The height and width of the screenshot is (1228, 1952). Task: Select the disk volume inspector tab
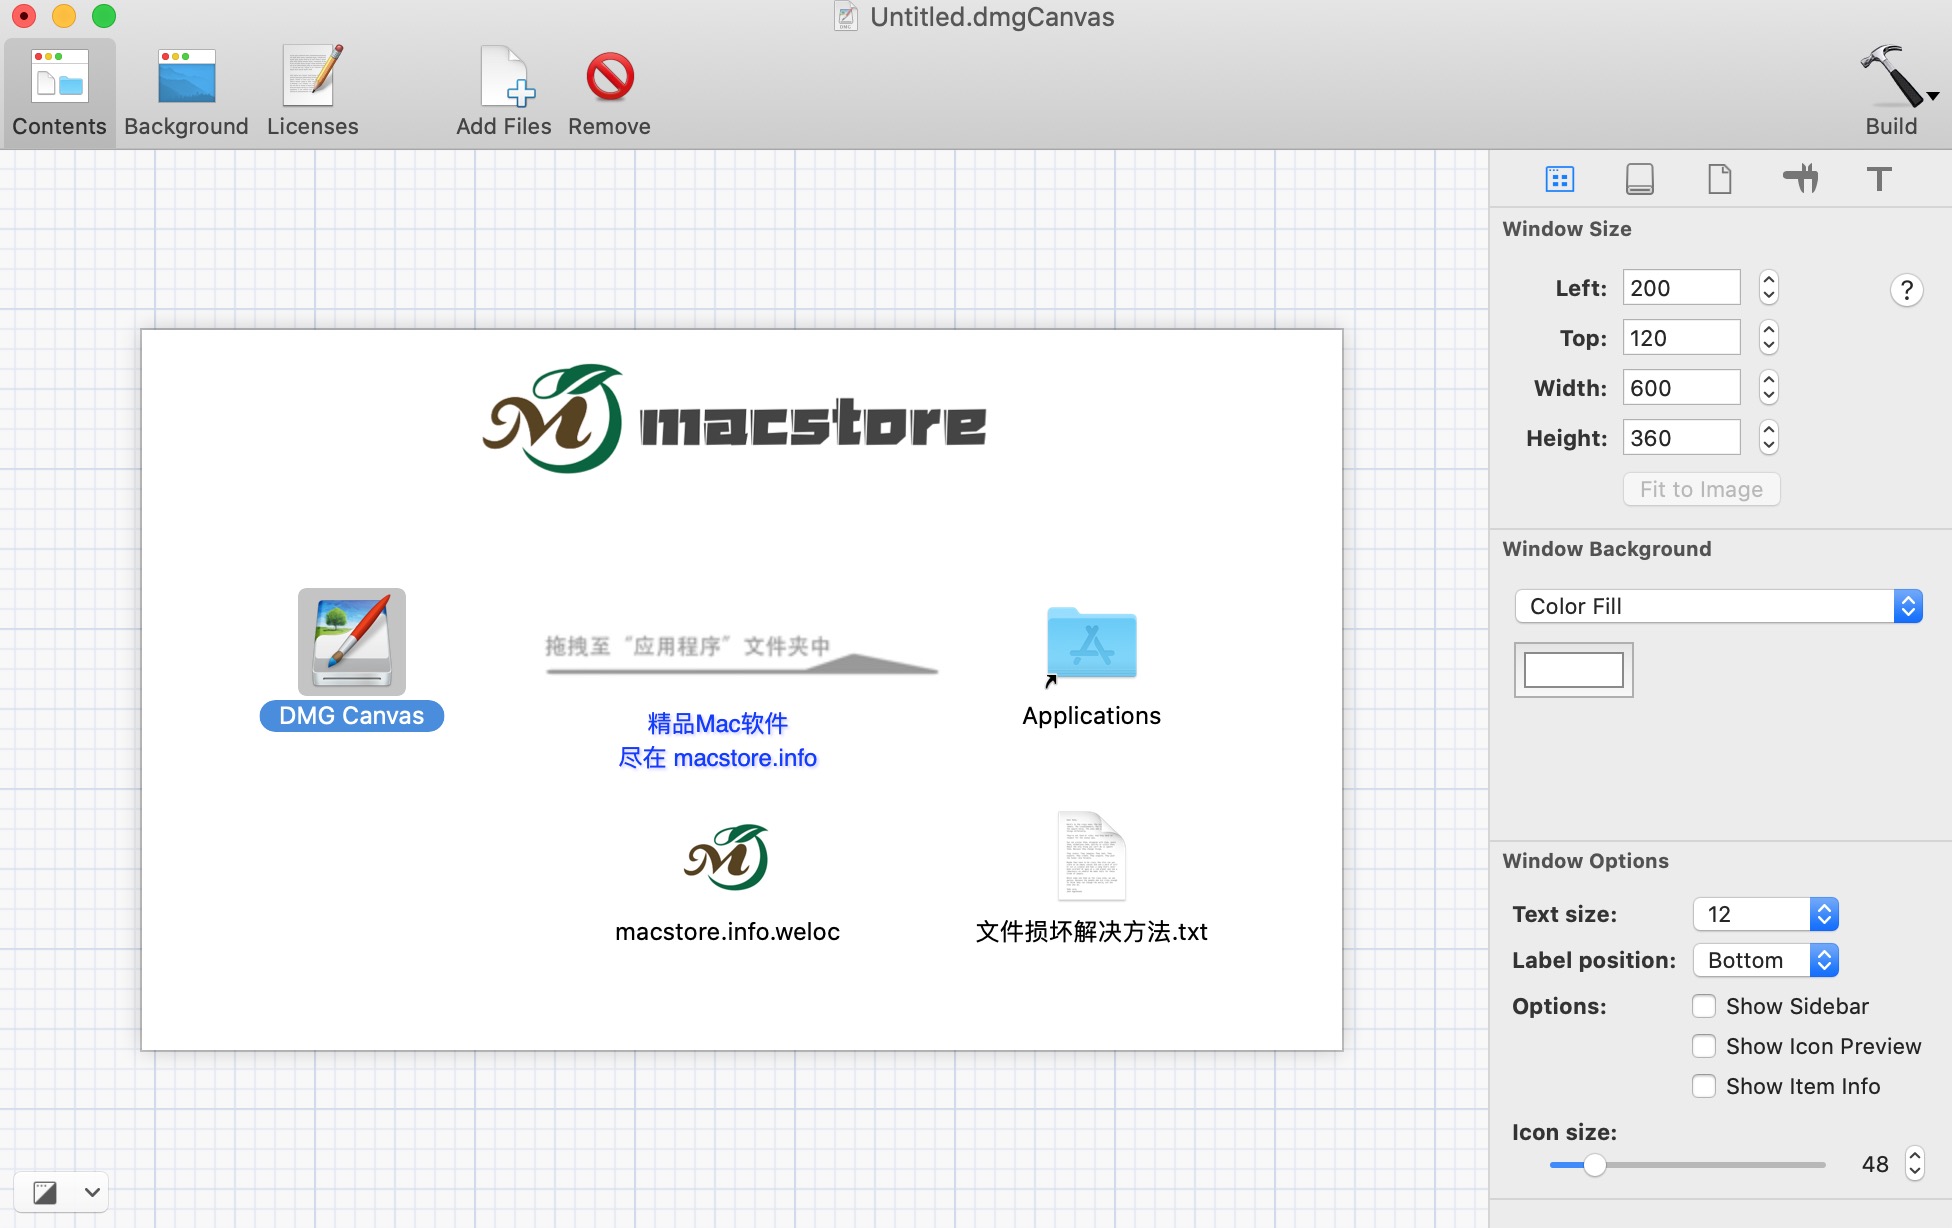1639,179
